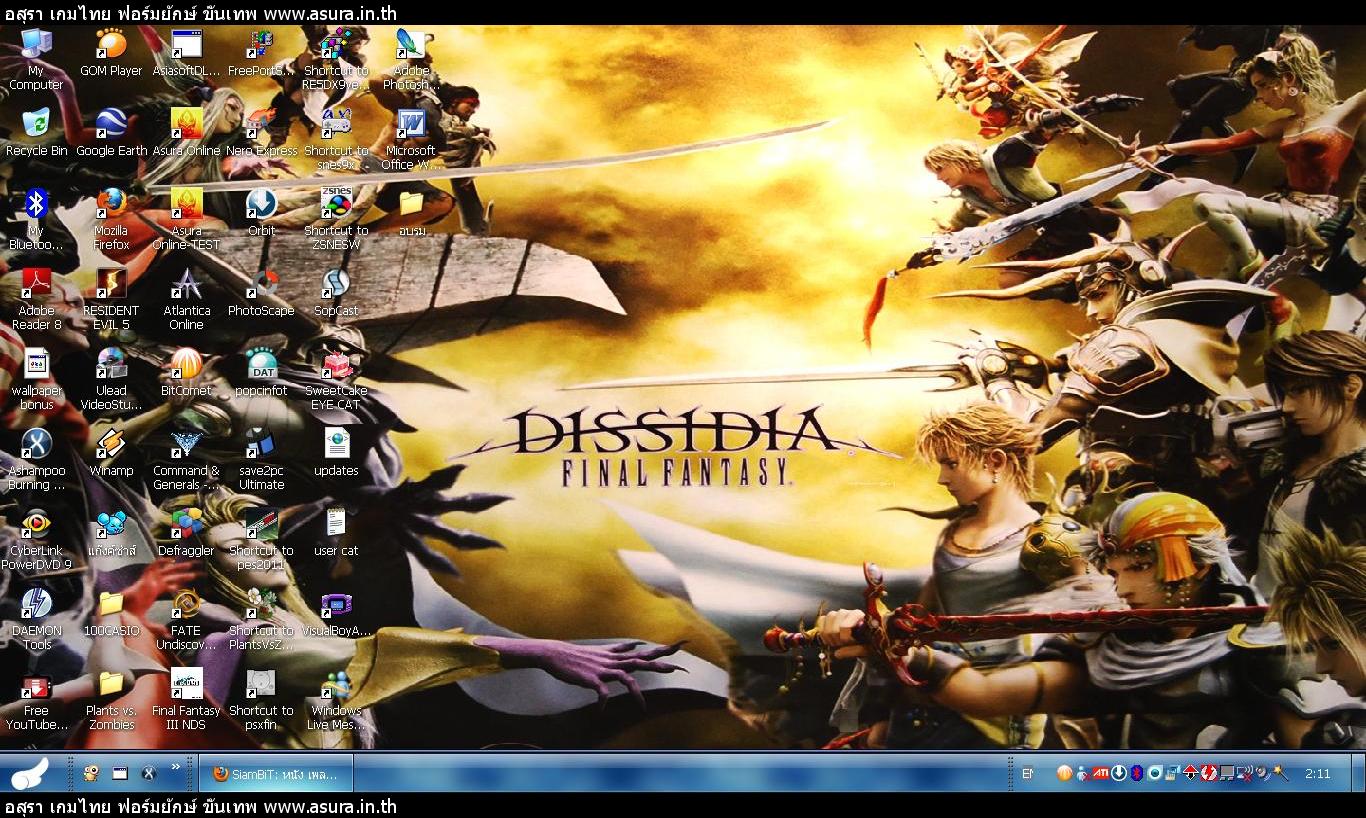
Task: Launch Winamp shortcut
Action: tap(111, 453)
